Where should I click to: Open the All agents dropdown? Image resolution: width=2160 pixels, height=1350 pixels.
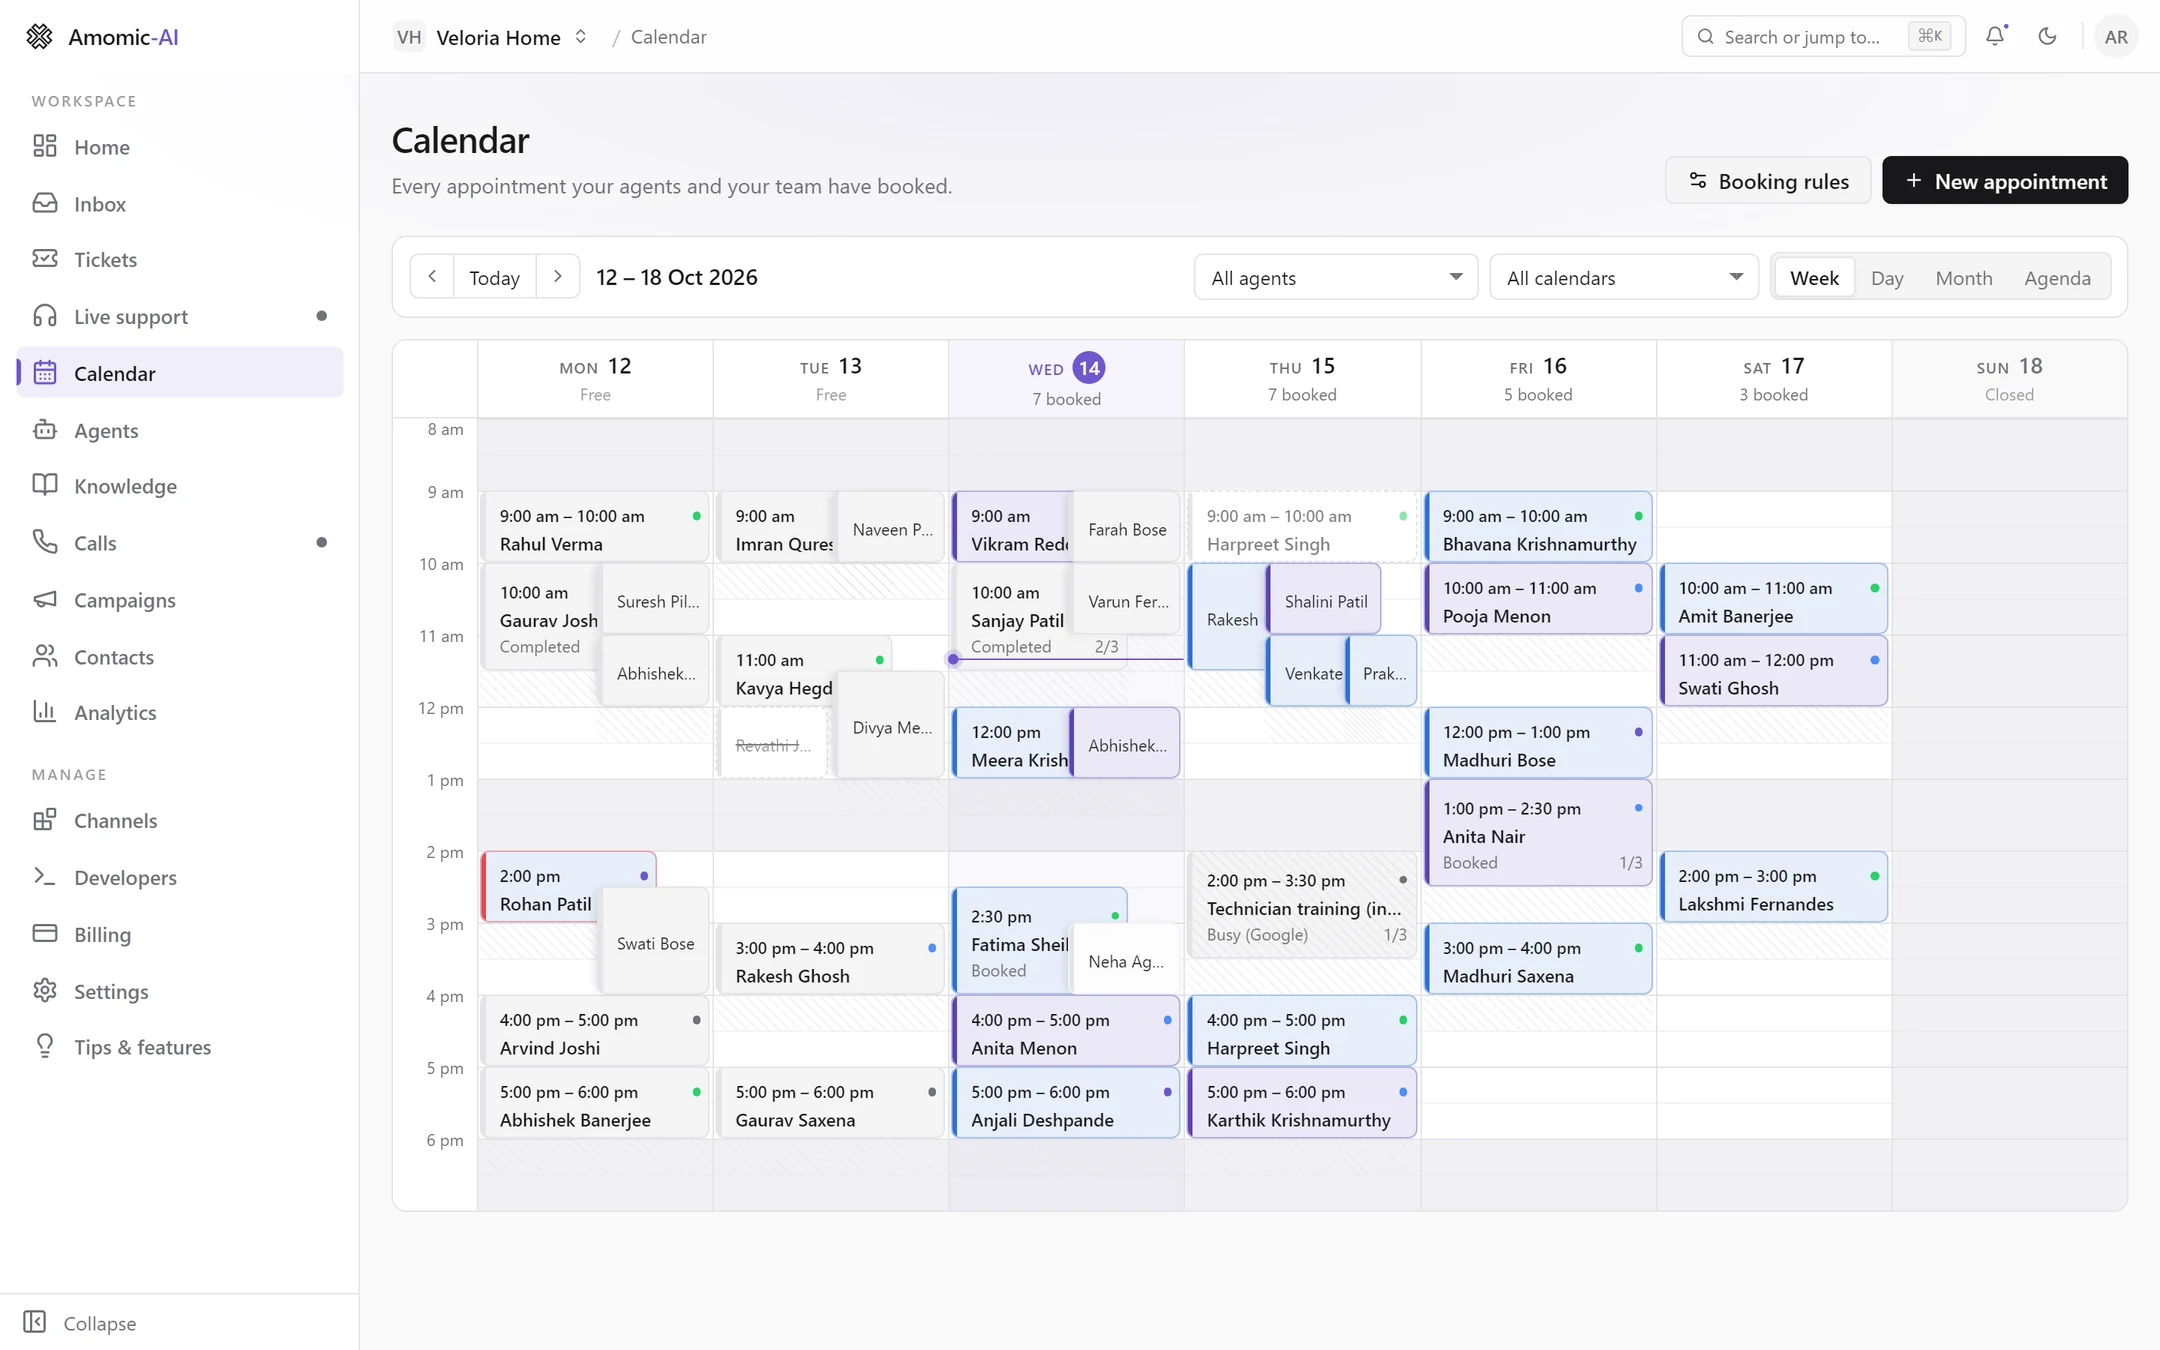tap(1336, 277)
